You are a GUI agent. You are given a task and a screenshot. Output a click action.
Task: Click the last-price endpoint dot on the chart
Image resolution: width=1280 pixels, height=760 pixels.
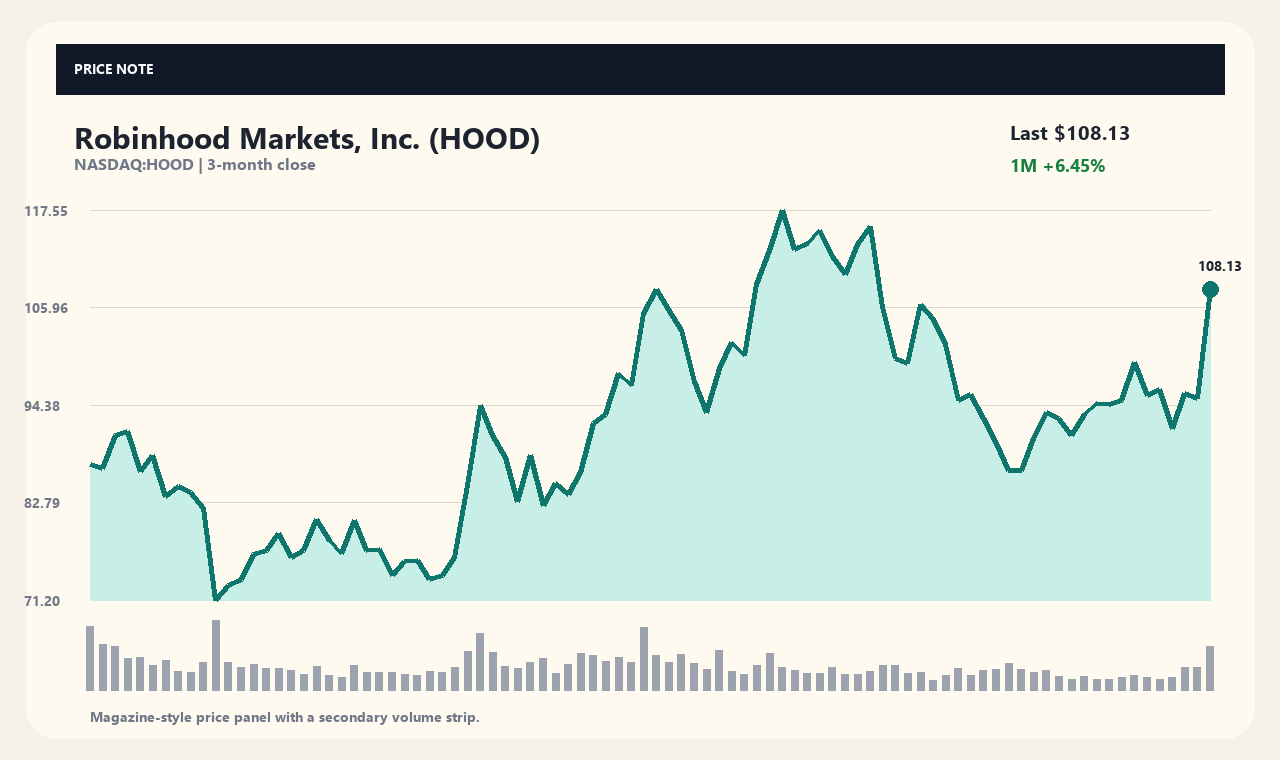1210,290
